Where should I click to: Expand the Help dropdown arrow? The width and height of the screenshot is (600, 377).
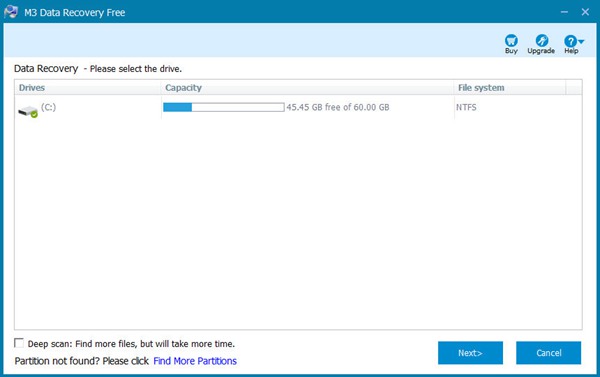[581, 41]
